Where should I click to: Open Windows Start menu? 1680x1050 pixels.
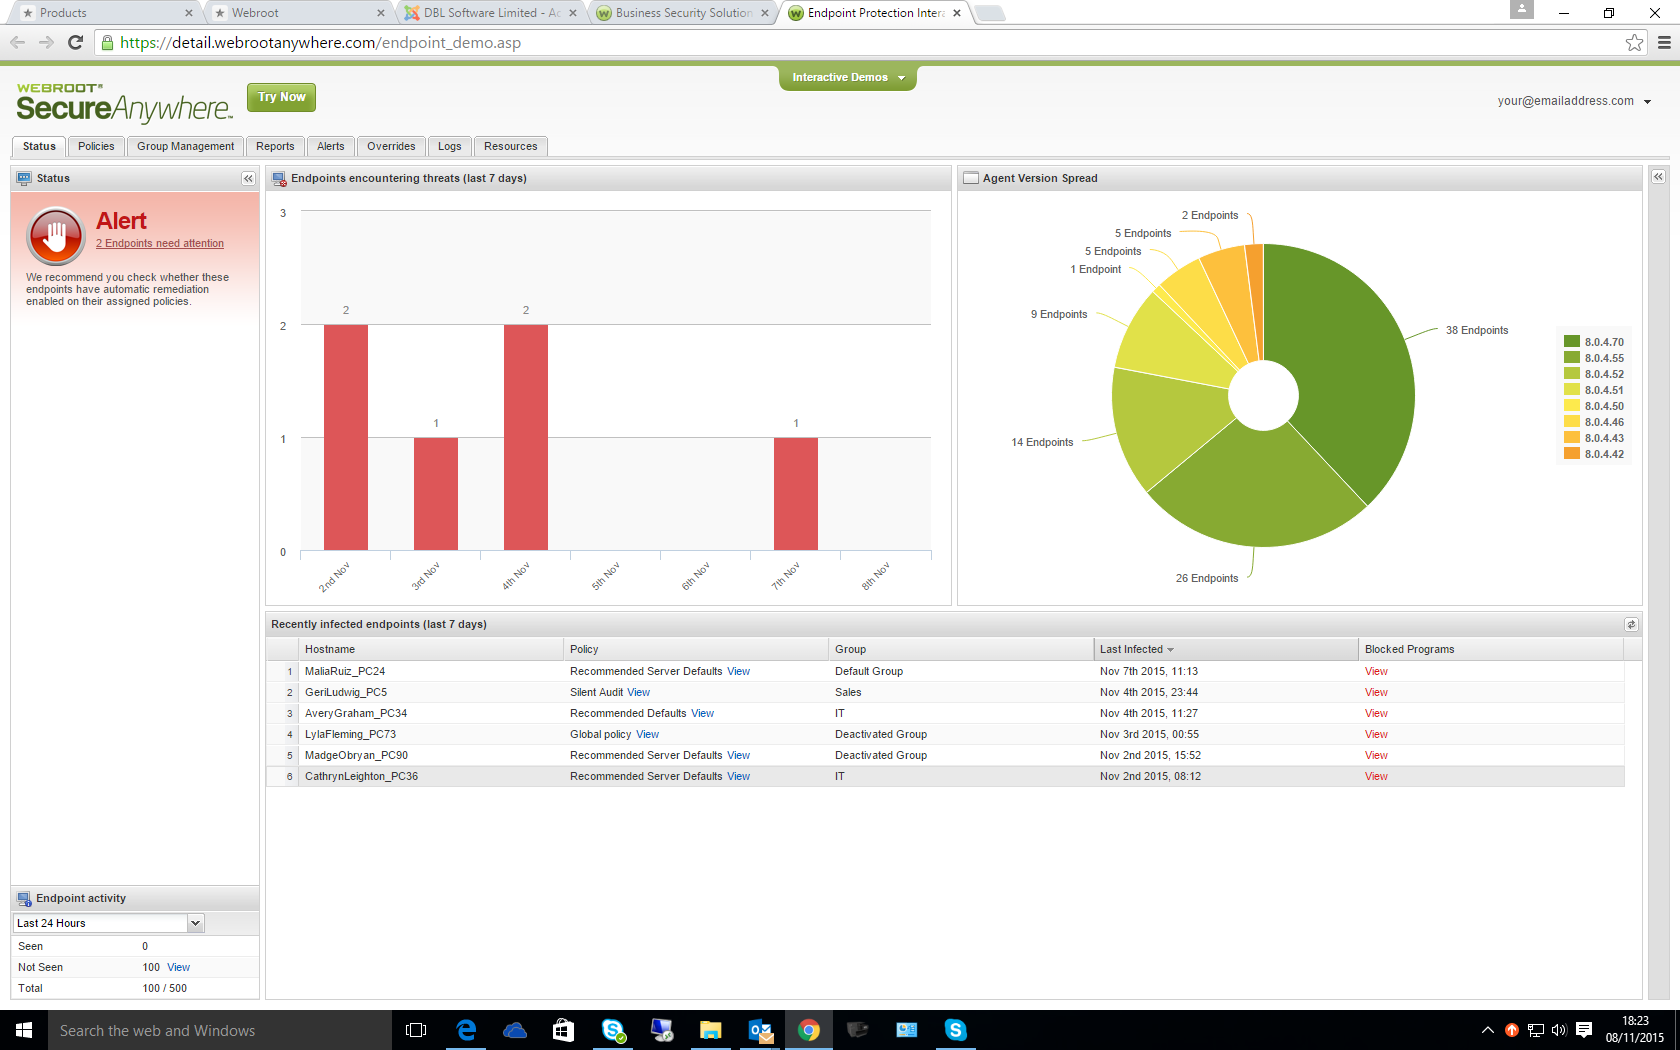[24, 1030]
